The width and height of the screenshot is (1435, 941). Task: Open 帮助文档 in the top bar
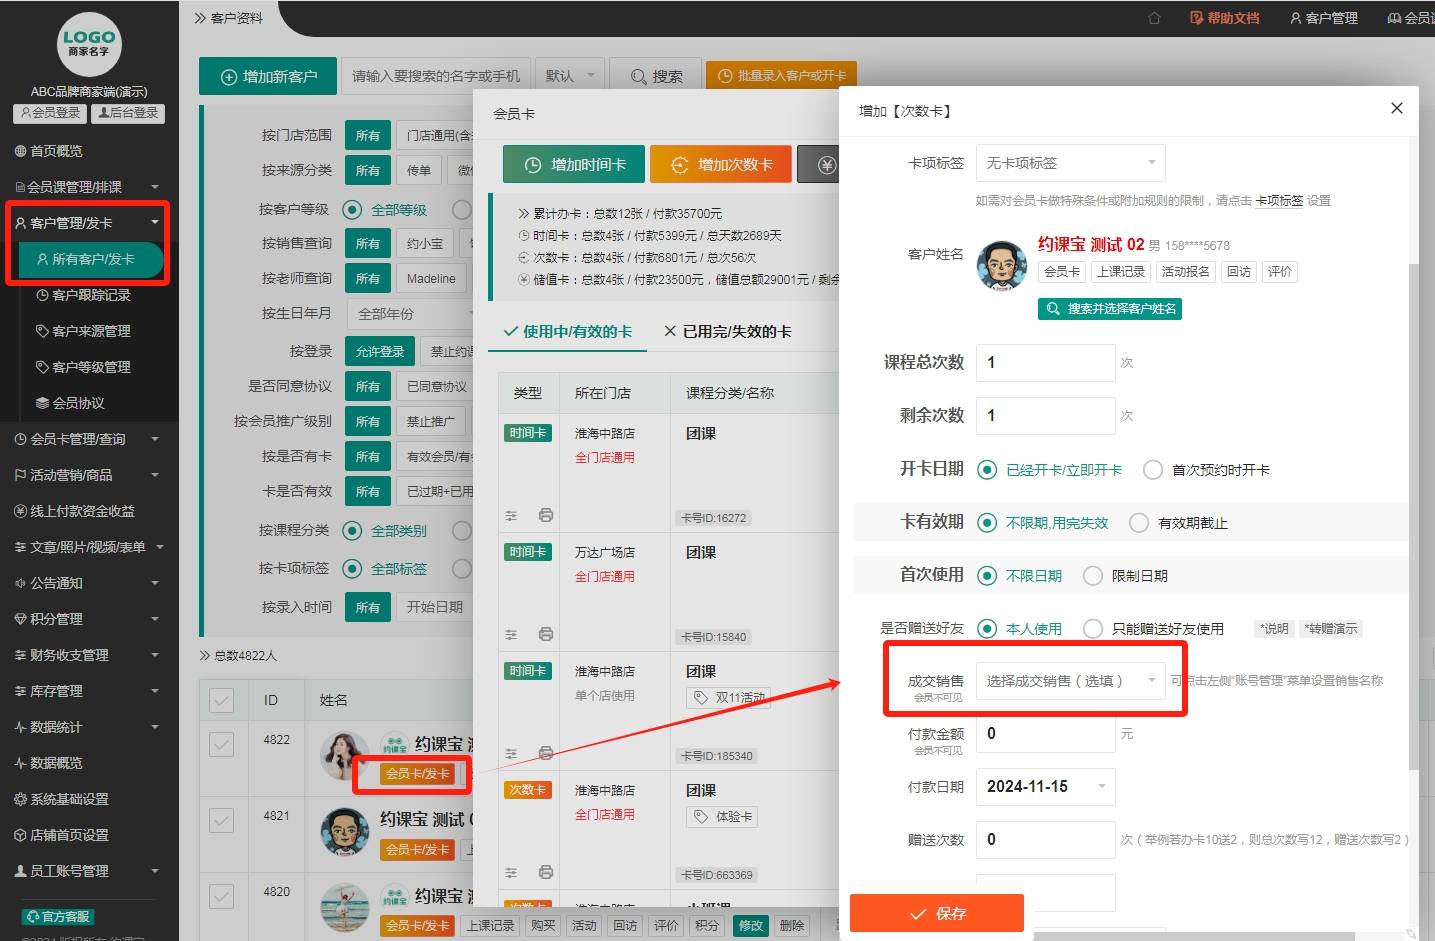[1225, 18]
